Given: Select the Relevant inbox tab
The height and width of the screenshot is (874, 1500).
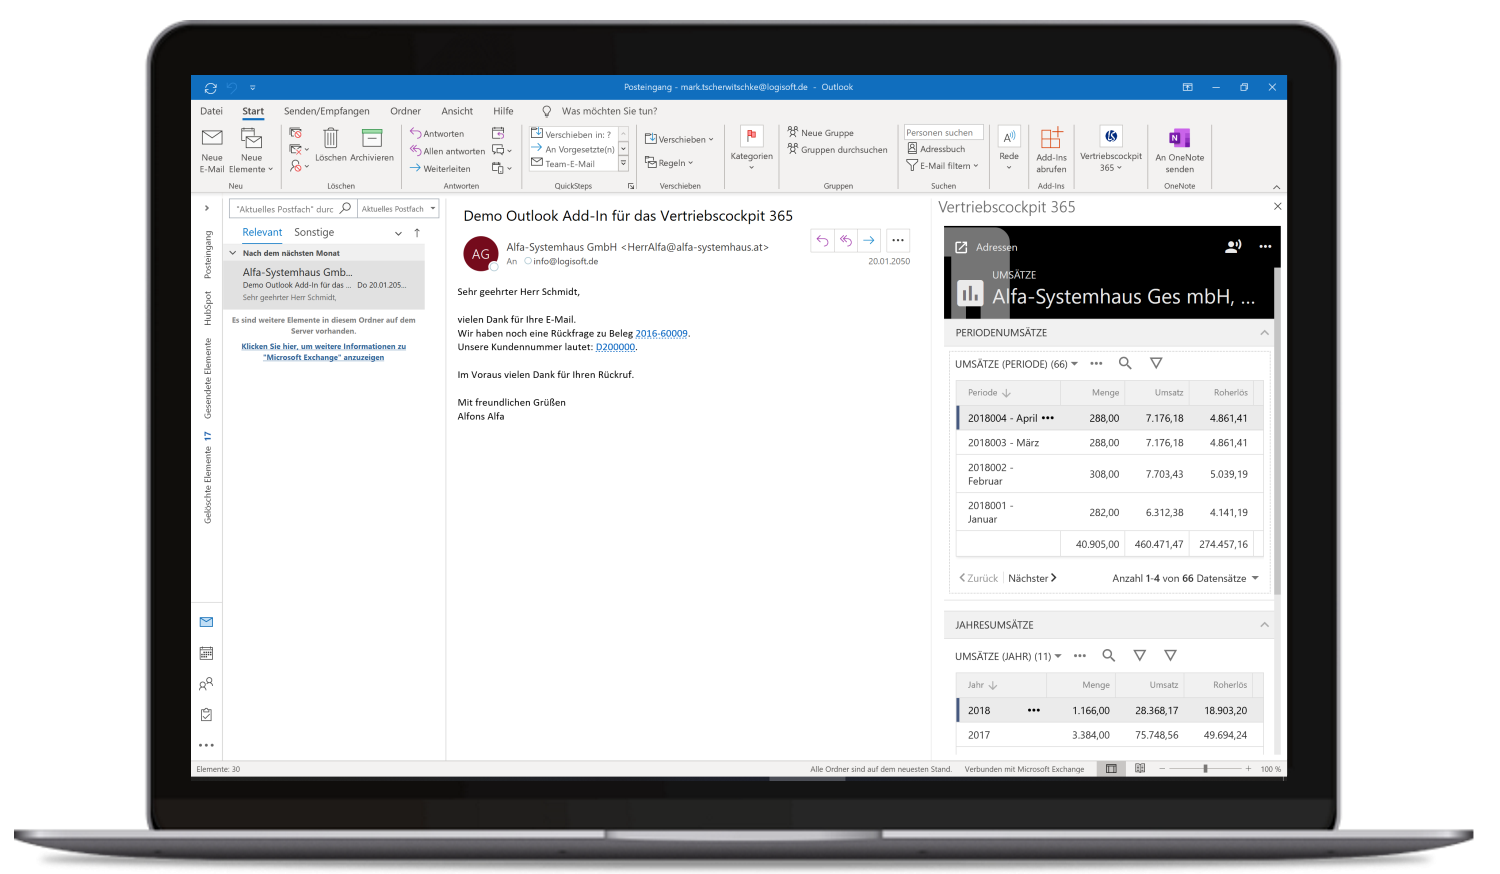Looking at the screenshot, I should [x=262, y=232].
